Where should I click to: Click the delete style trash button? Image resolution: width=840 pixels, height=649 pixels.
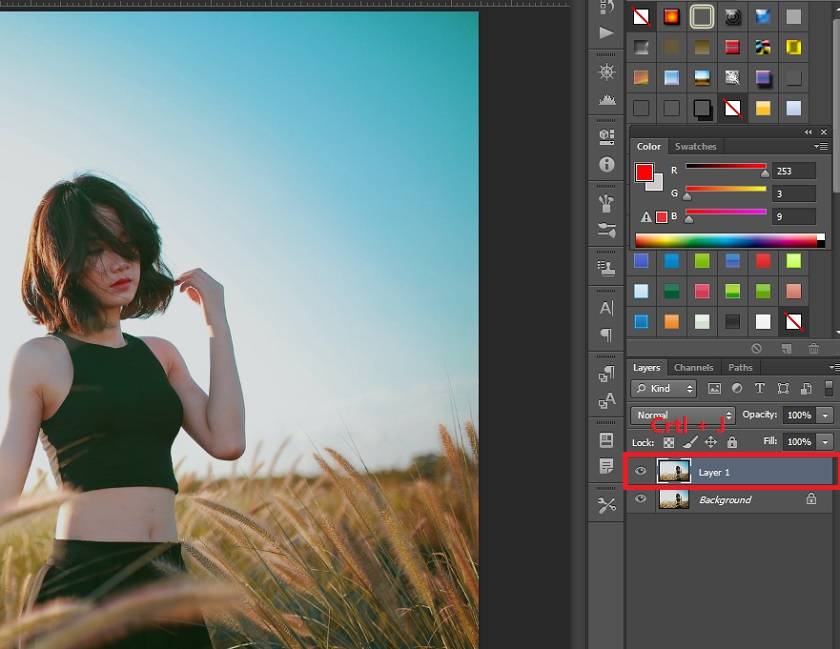[x=813, y=348]
